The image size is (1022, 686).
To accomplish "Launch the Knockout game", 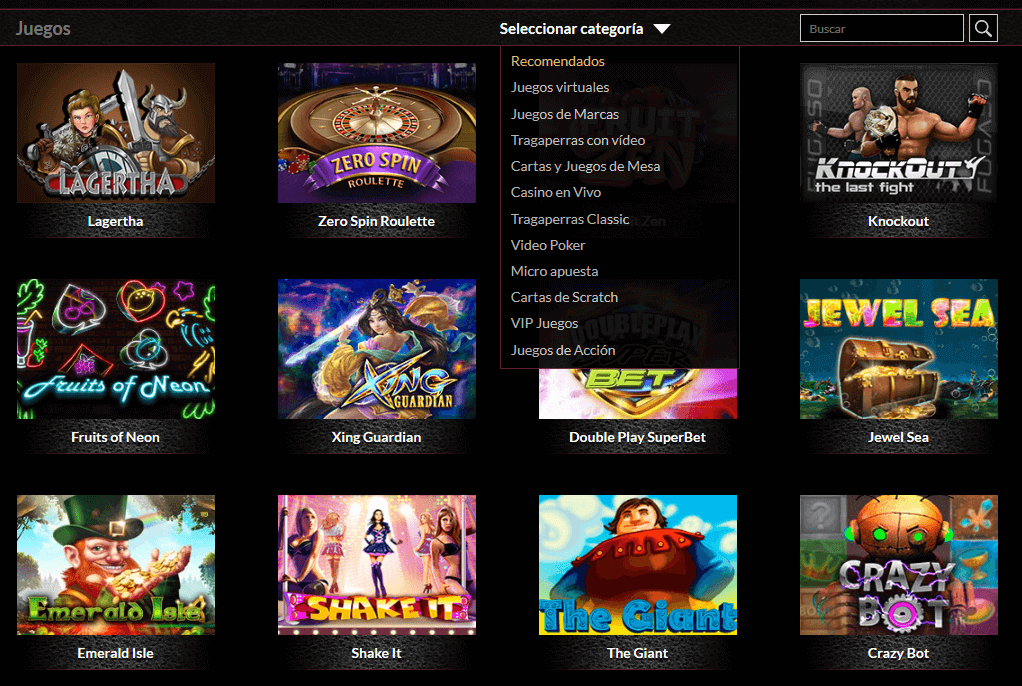I will click(898, 132).
